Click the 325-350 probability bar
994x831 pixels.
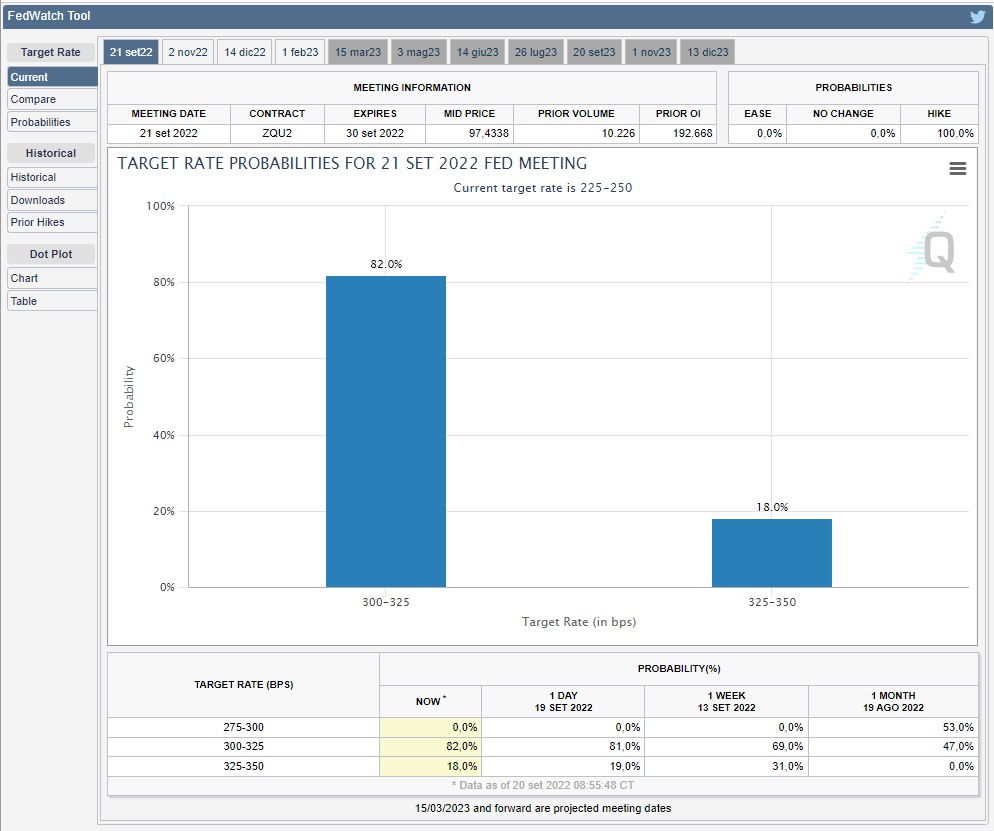(x=771, y=553)
